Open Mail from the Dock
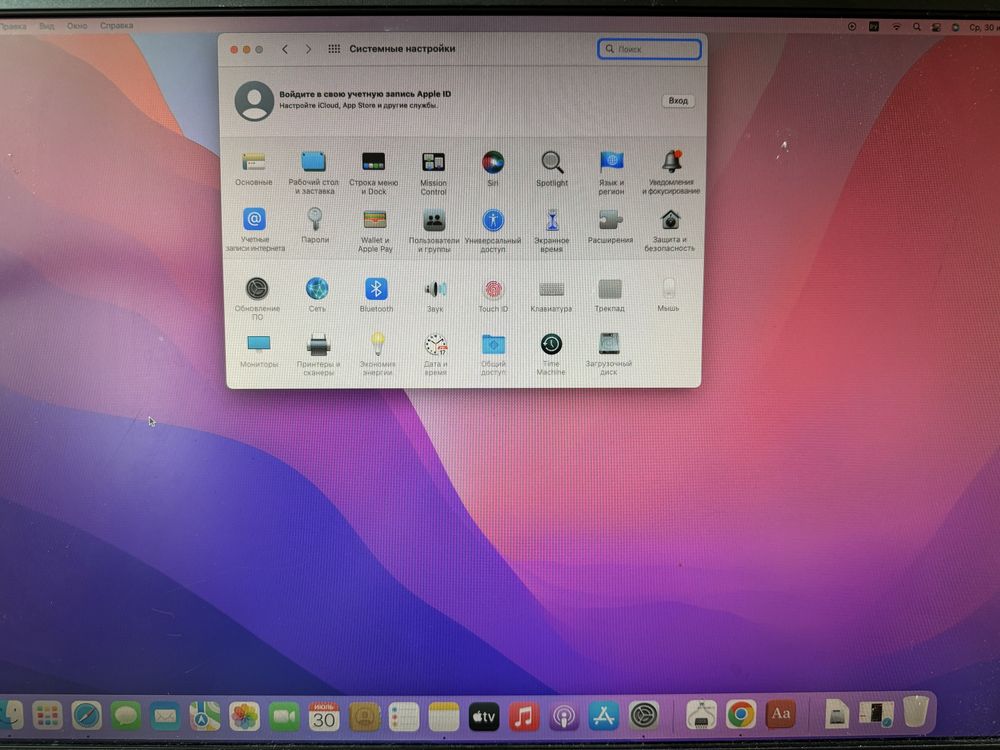This screenshot has height=750, width=1000. coord(165,716)
